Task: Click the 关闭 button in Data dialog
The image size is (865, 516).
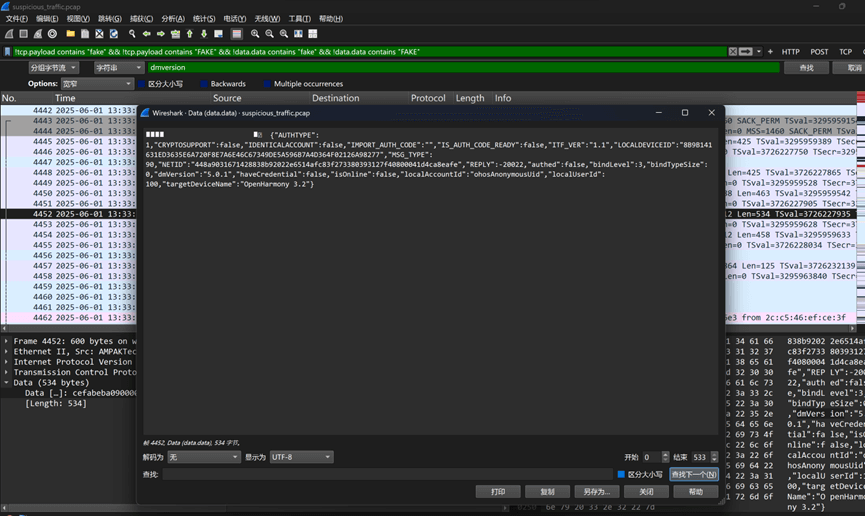Action: tap(646, 492)
